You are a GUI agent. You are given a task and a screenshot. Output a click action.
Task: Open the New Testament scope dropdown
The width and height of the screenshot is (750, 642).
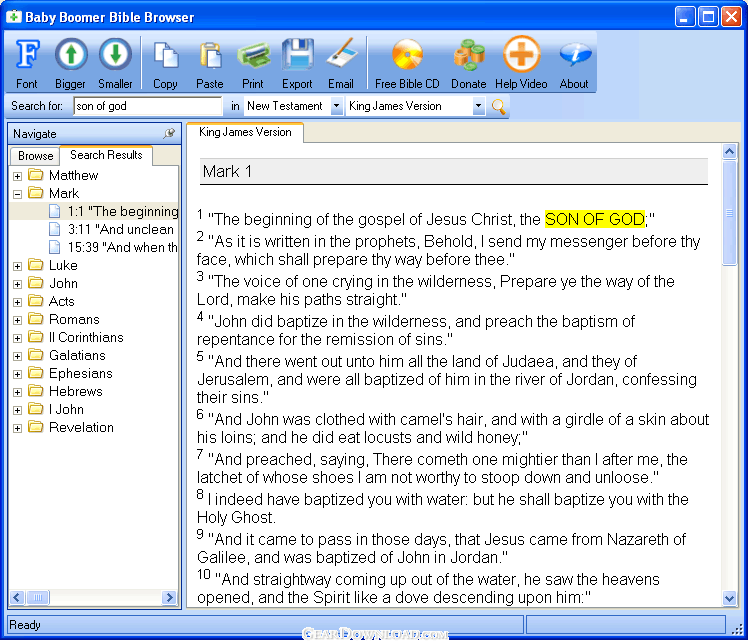336,106
